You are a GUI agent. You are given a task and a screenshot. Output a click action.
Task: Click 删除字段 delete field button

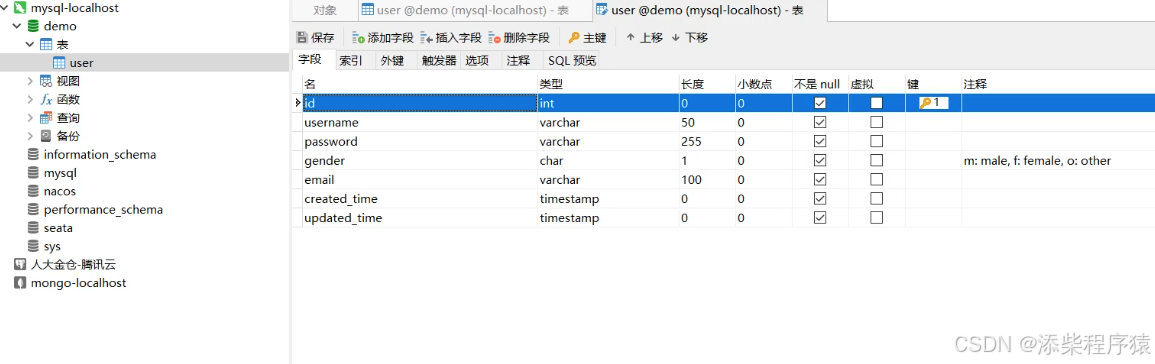[519, 38]
